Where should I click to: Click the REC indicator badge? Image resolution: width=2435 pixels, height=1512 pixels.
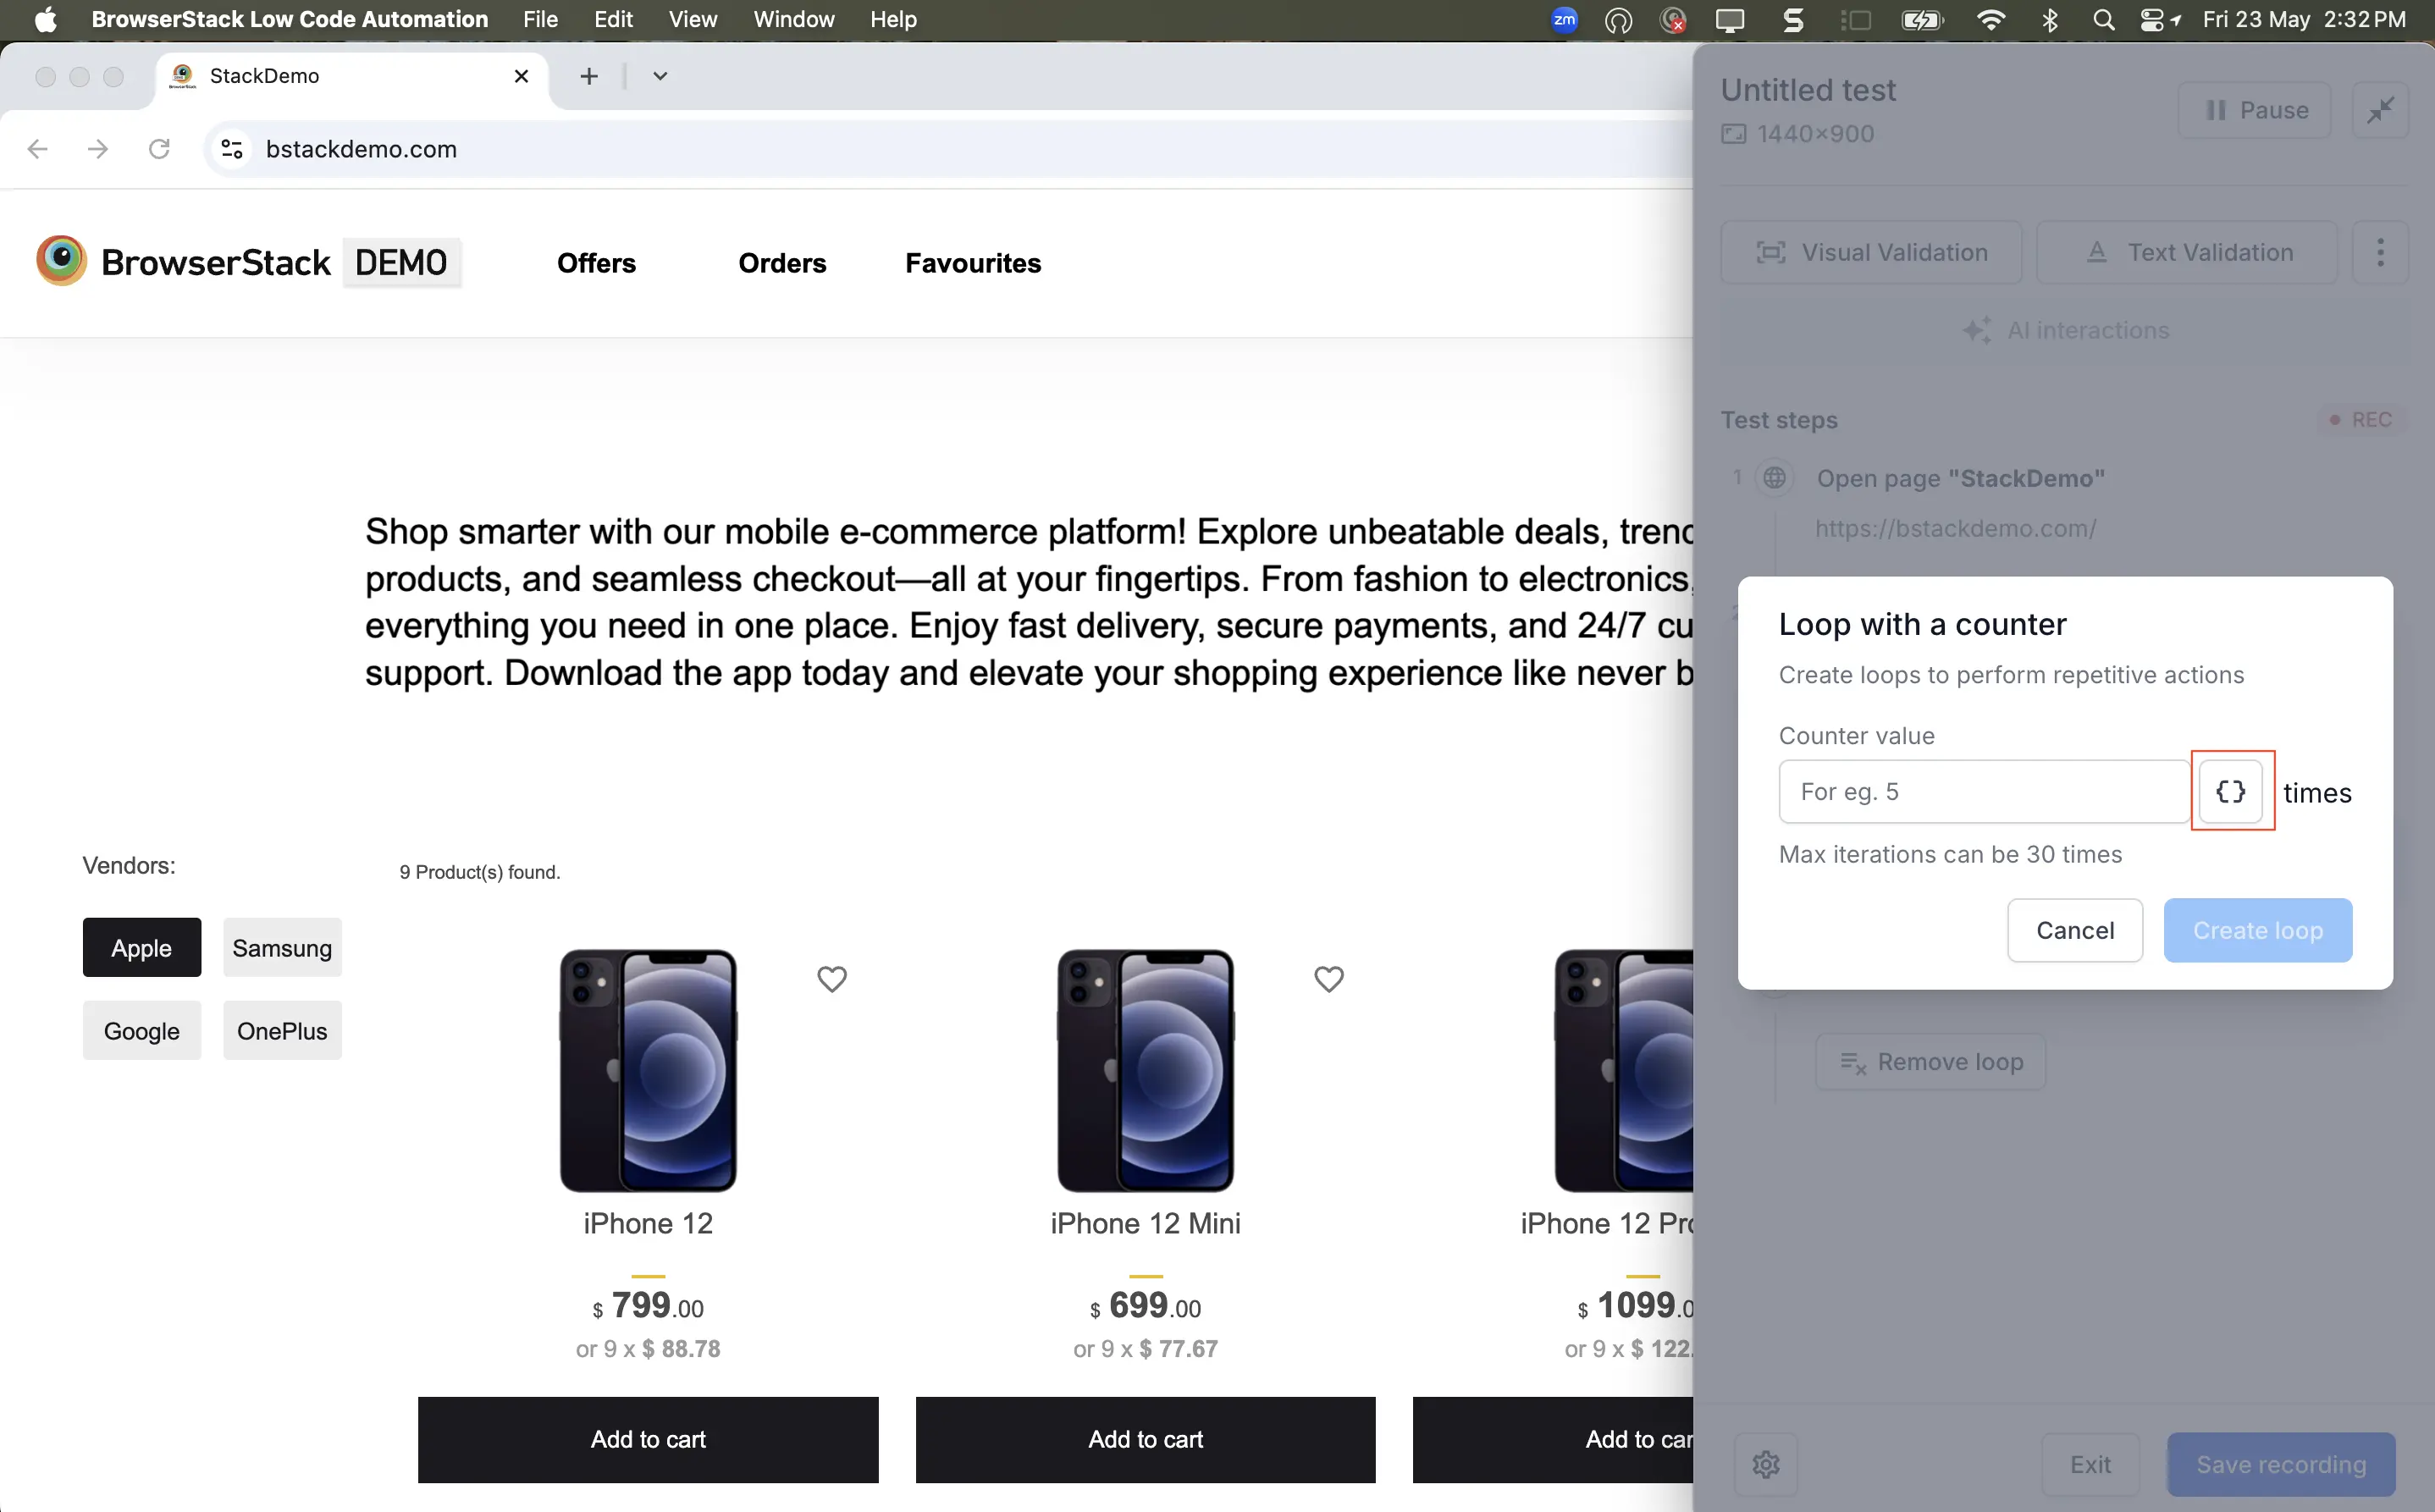(x=2361, y=419)
